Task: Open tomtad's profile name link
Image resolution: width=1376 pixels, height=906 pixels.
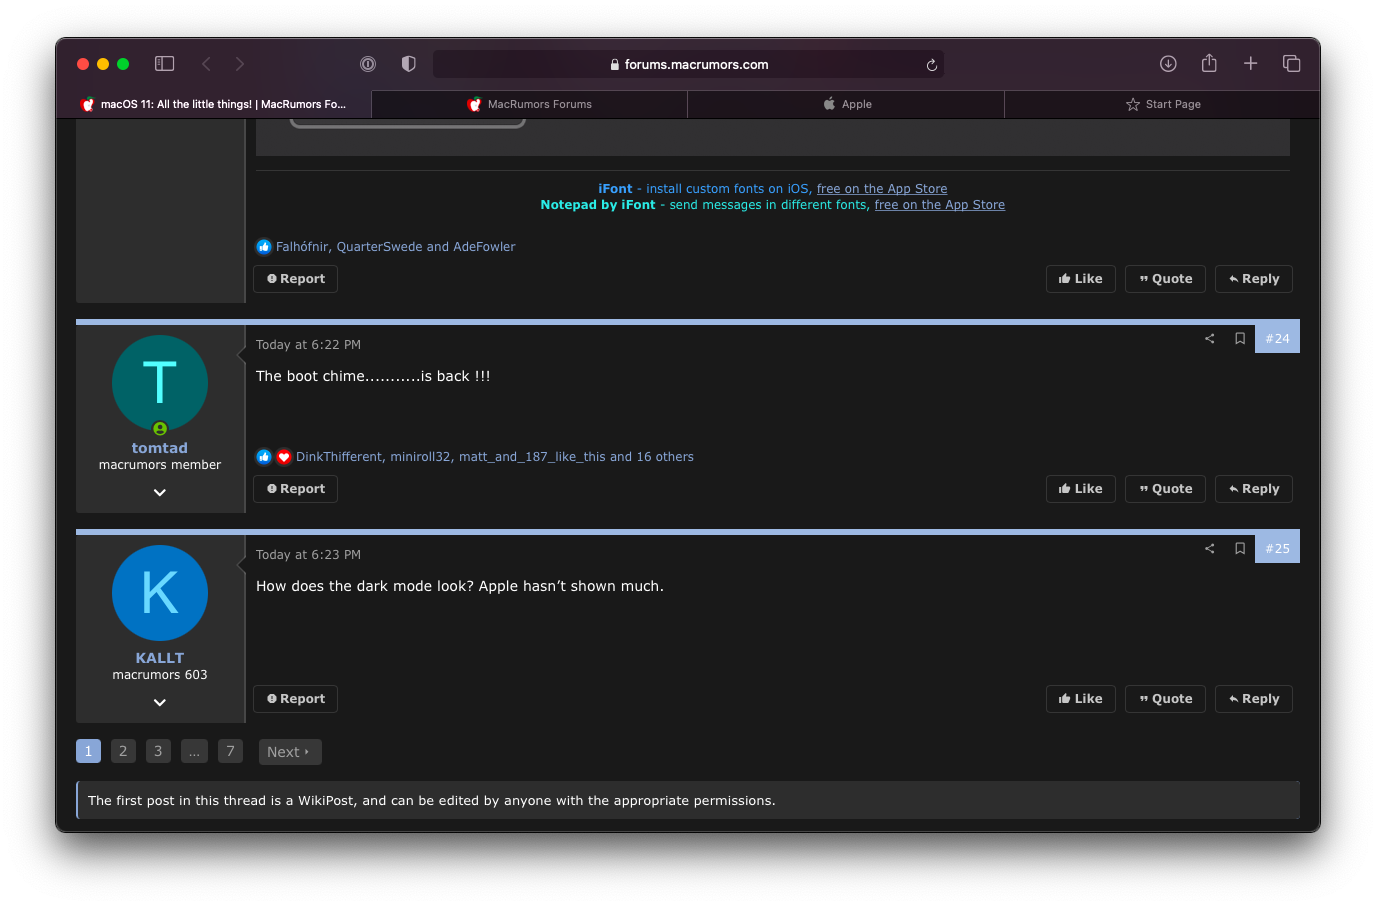Action: [x=160, y=448]
